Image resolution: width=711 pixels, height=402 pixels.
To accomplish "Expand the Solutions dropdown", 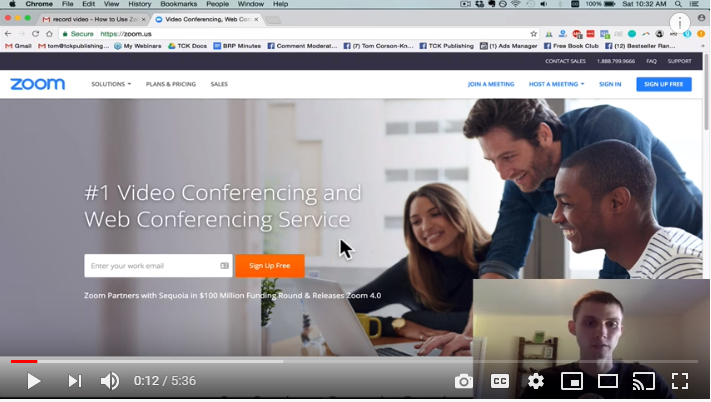I will [x=111, y=84].
